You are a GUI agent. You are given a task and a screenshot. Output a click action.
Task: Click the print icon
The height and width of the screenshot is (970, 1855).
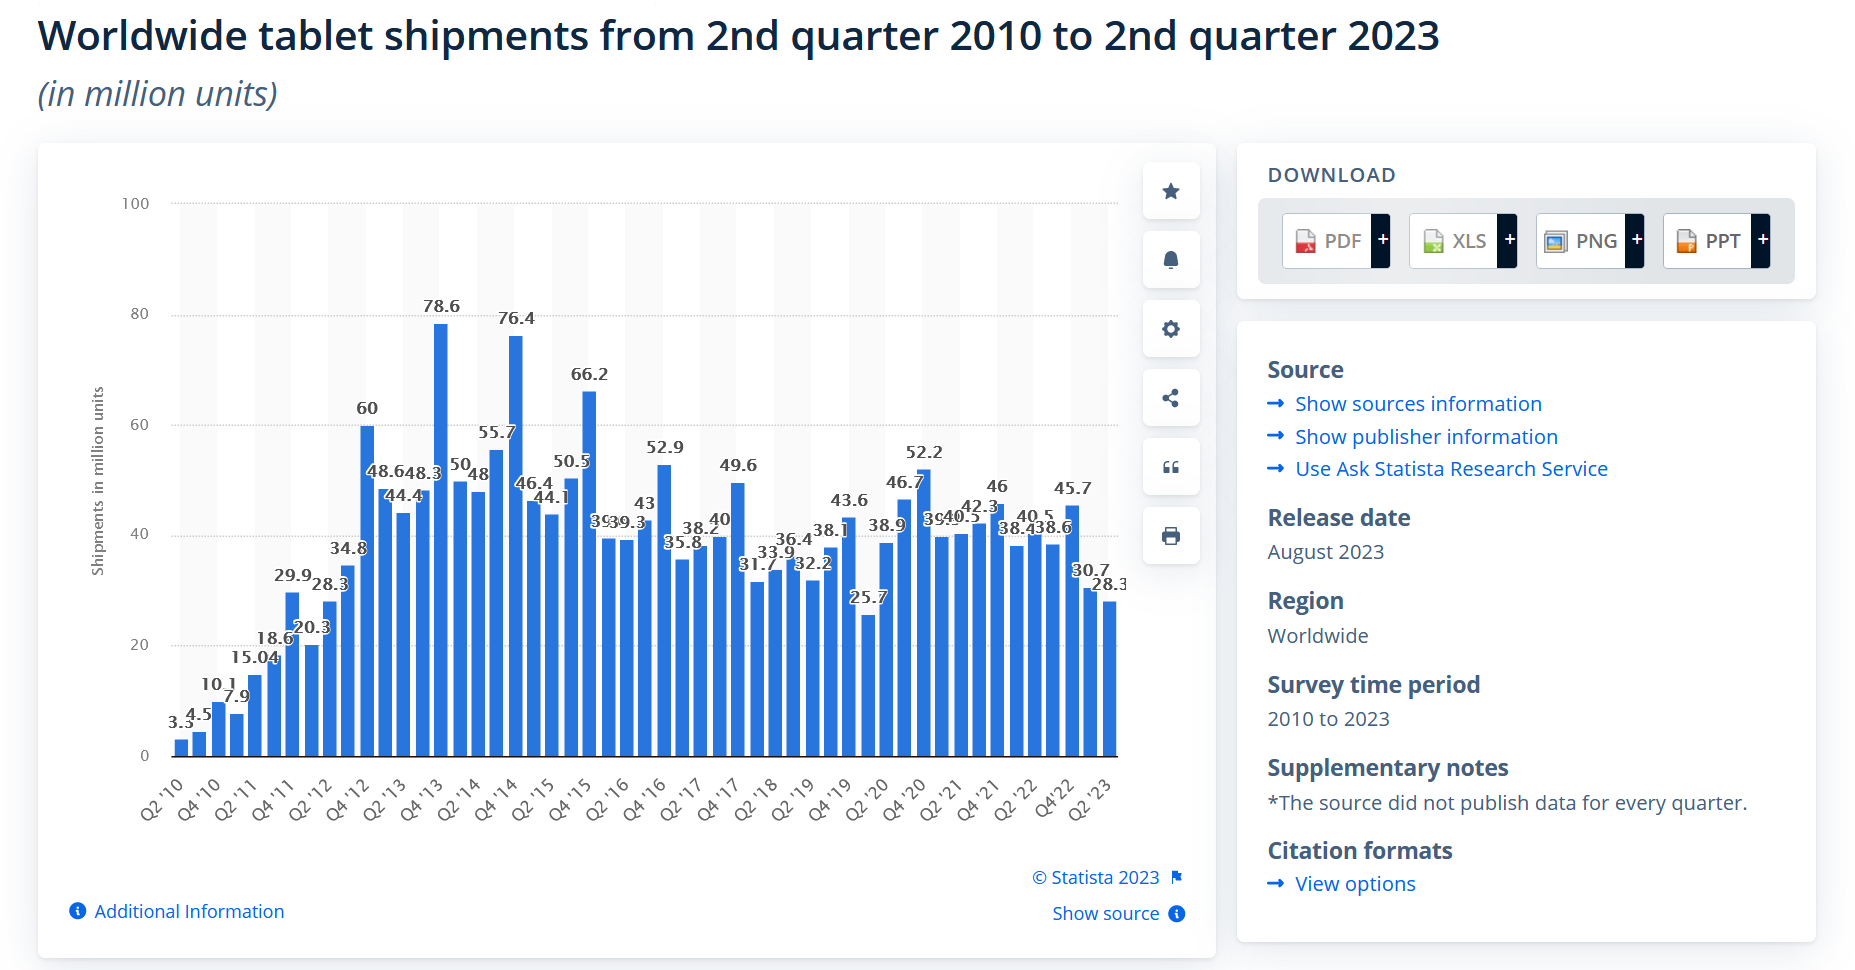click(1171, 536)
